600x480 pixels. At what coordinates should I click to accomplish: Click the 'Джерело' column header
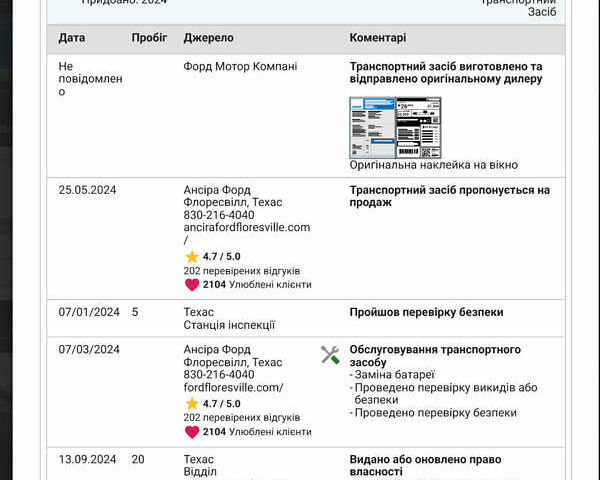[208, 38]
